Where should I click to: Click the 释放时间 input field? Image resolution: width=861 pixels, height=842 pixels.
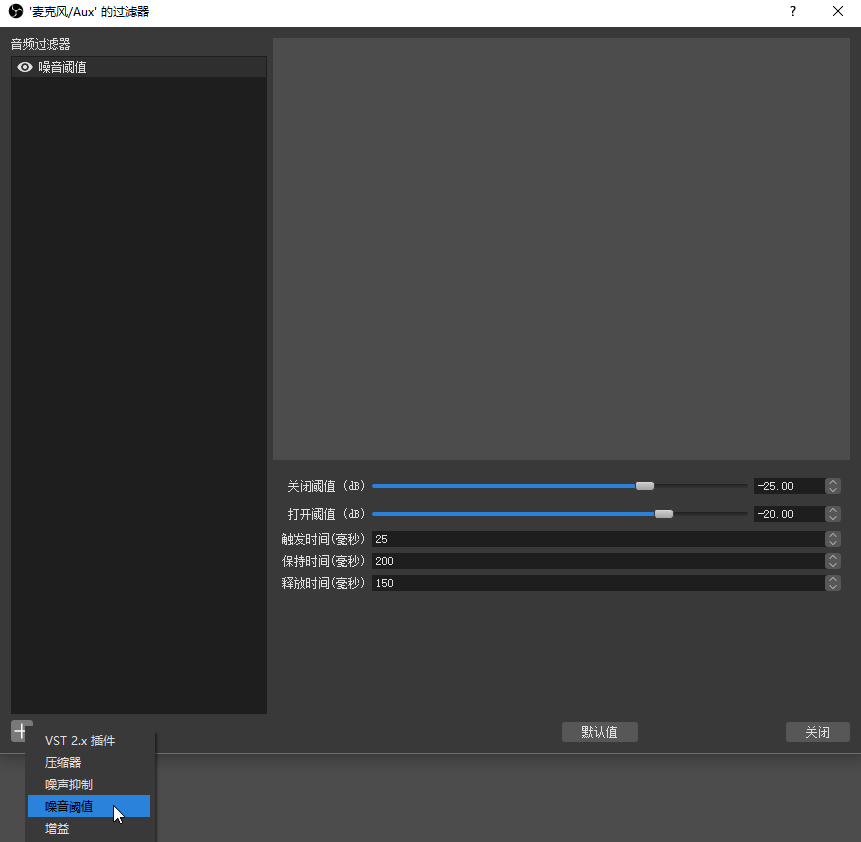(598, 583)
